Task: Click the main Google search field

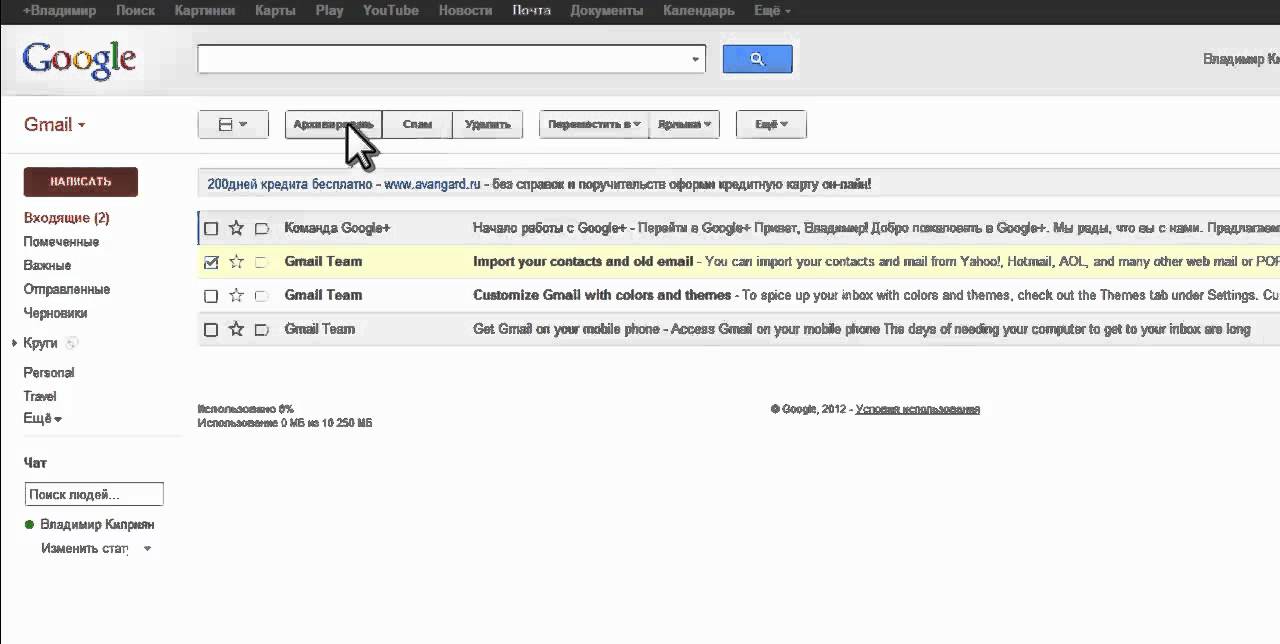Action: coord(444,59)
